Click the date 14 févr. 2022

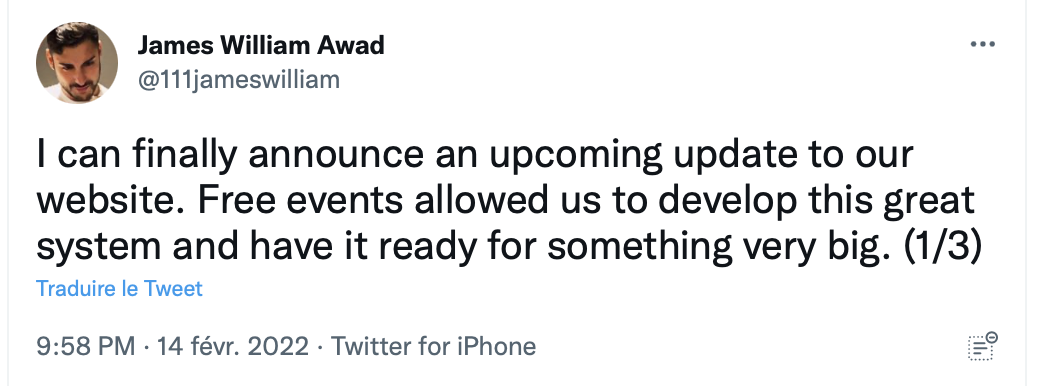click(232, 346)
